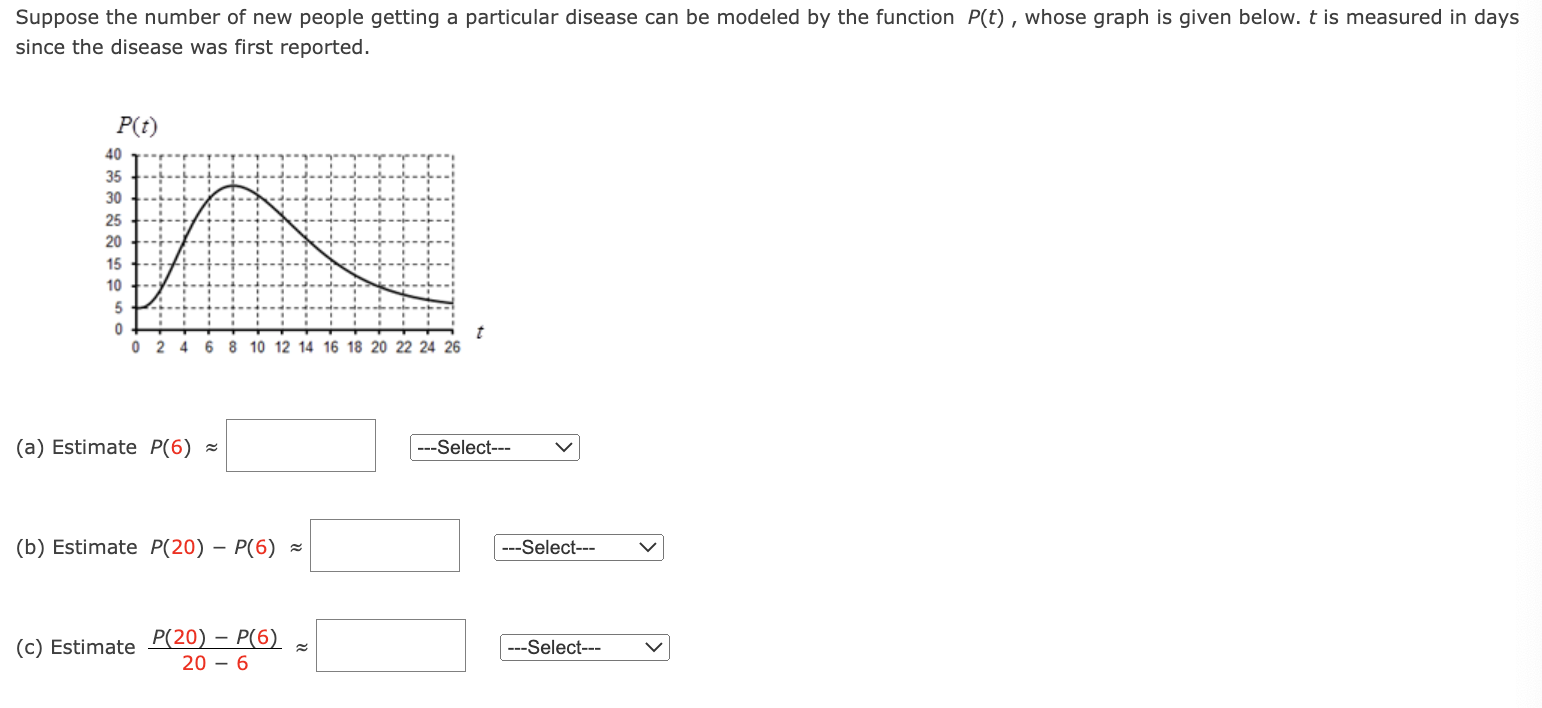Click the answer box for P(6)
Image resolution: width=1542 pixels, height=708 pixels.
pos(300,445)
